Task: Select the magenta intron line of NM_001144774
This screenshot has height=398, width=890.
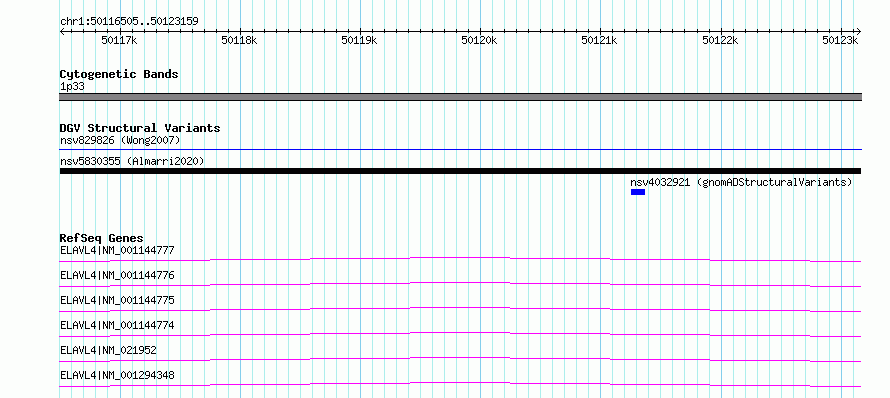Action: (x=460, y=334)
